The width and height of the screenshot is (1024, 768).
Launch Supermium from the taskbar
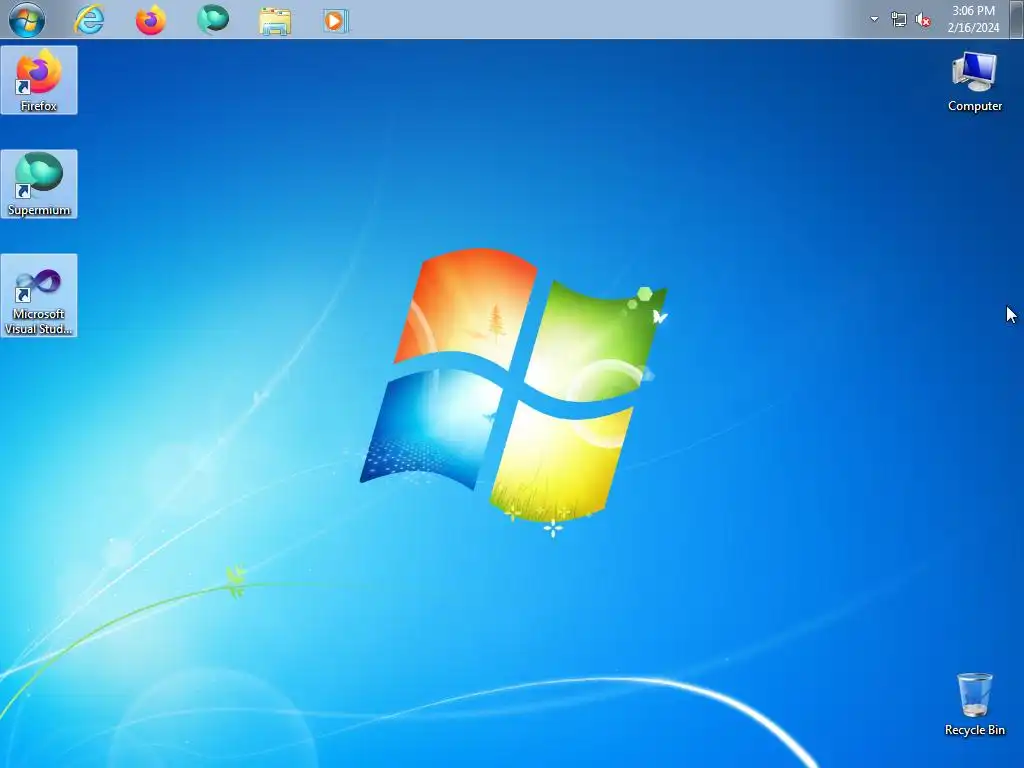(x=213, y=19)
